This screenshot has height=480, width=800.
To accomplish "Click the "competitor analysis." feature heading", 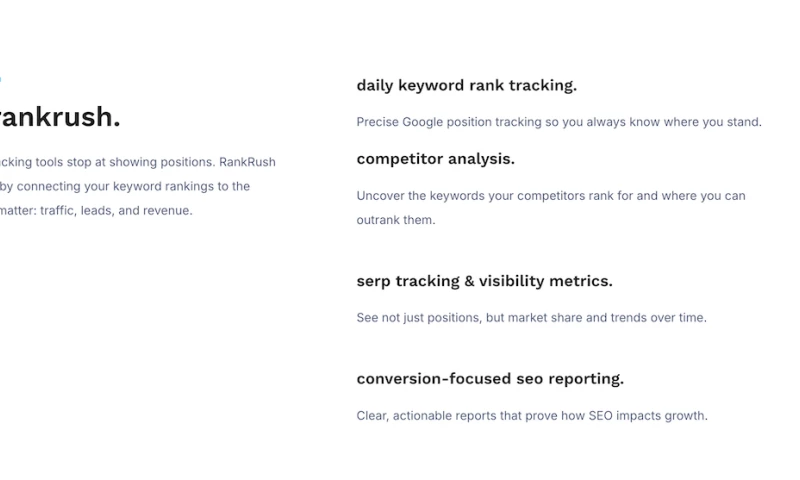I will (435, 159).
